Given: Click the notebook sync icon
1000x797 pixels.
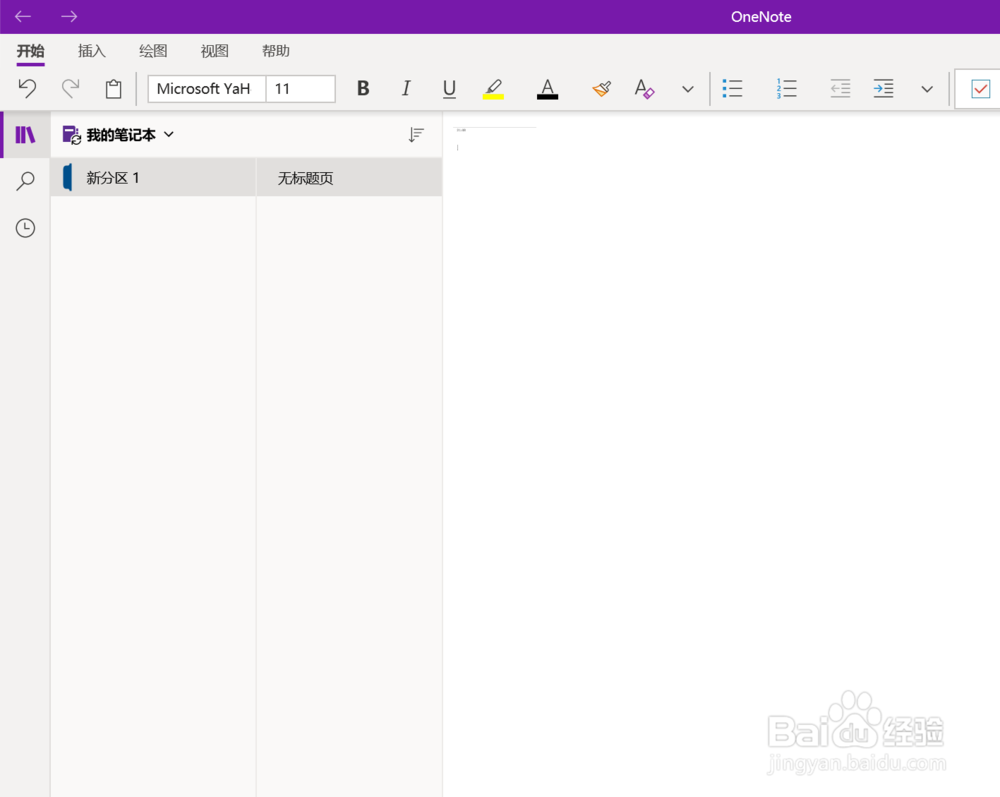Looking at the screenshot, I should point(71,135).
